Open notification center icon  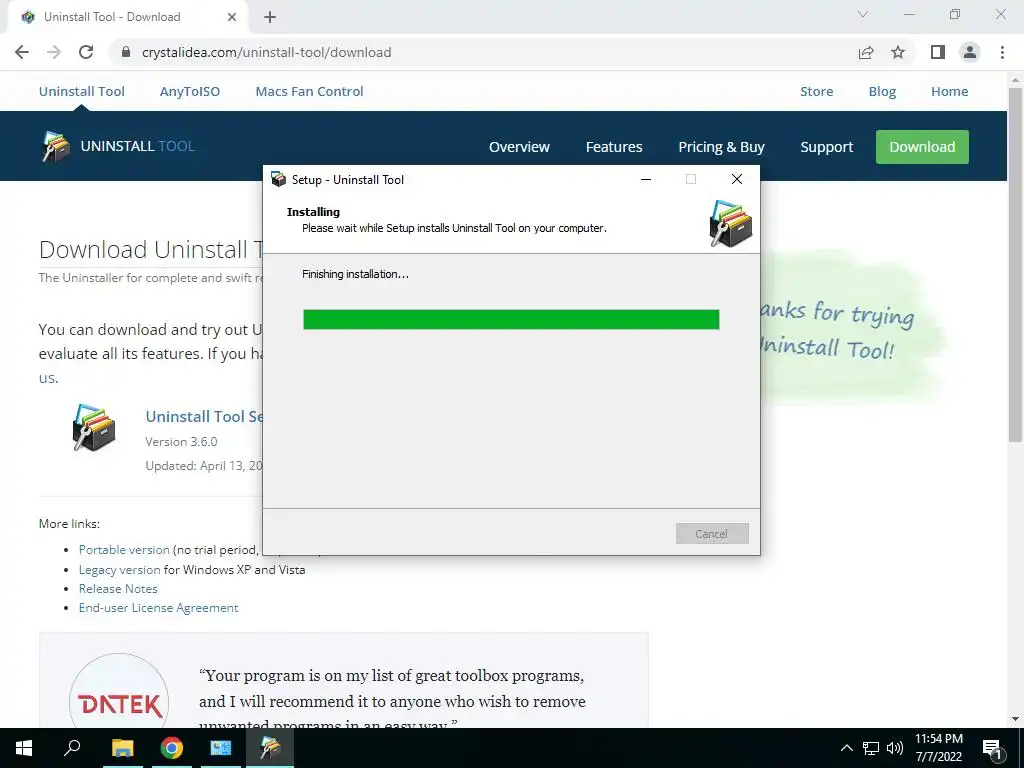tap(992, 749)
